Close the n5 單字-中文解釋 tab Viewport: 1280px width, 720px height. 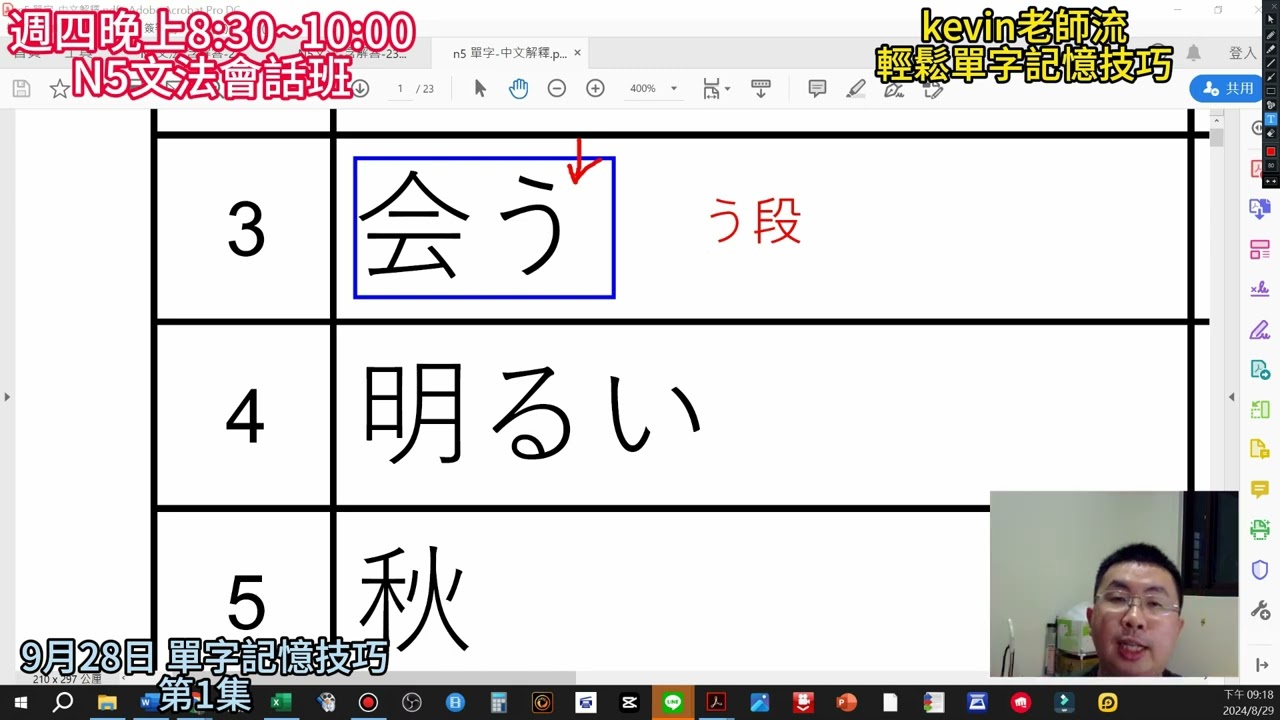[x=577, y=53]
